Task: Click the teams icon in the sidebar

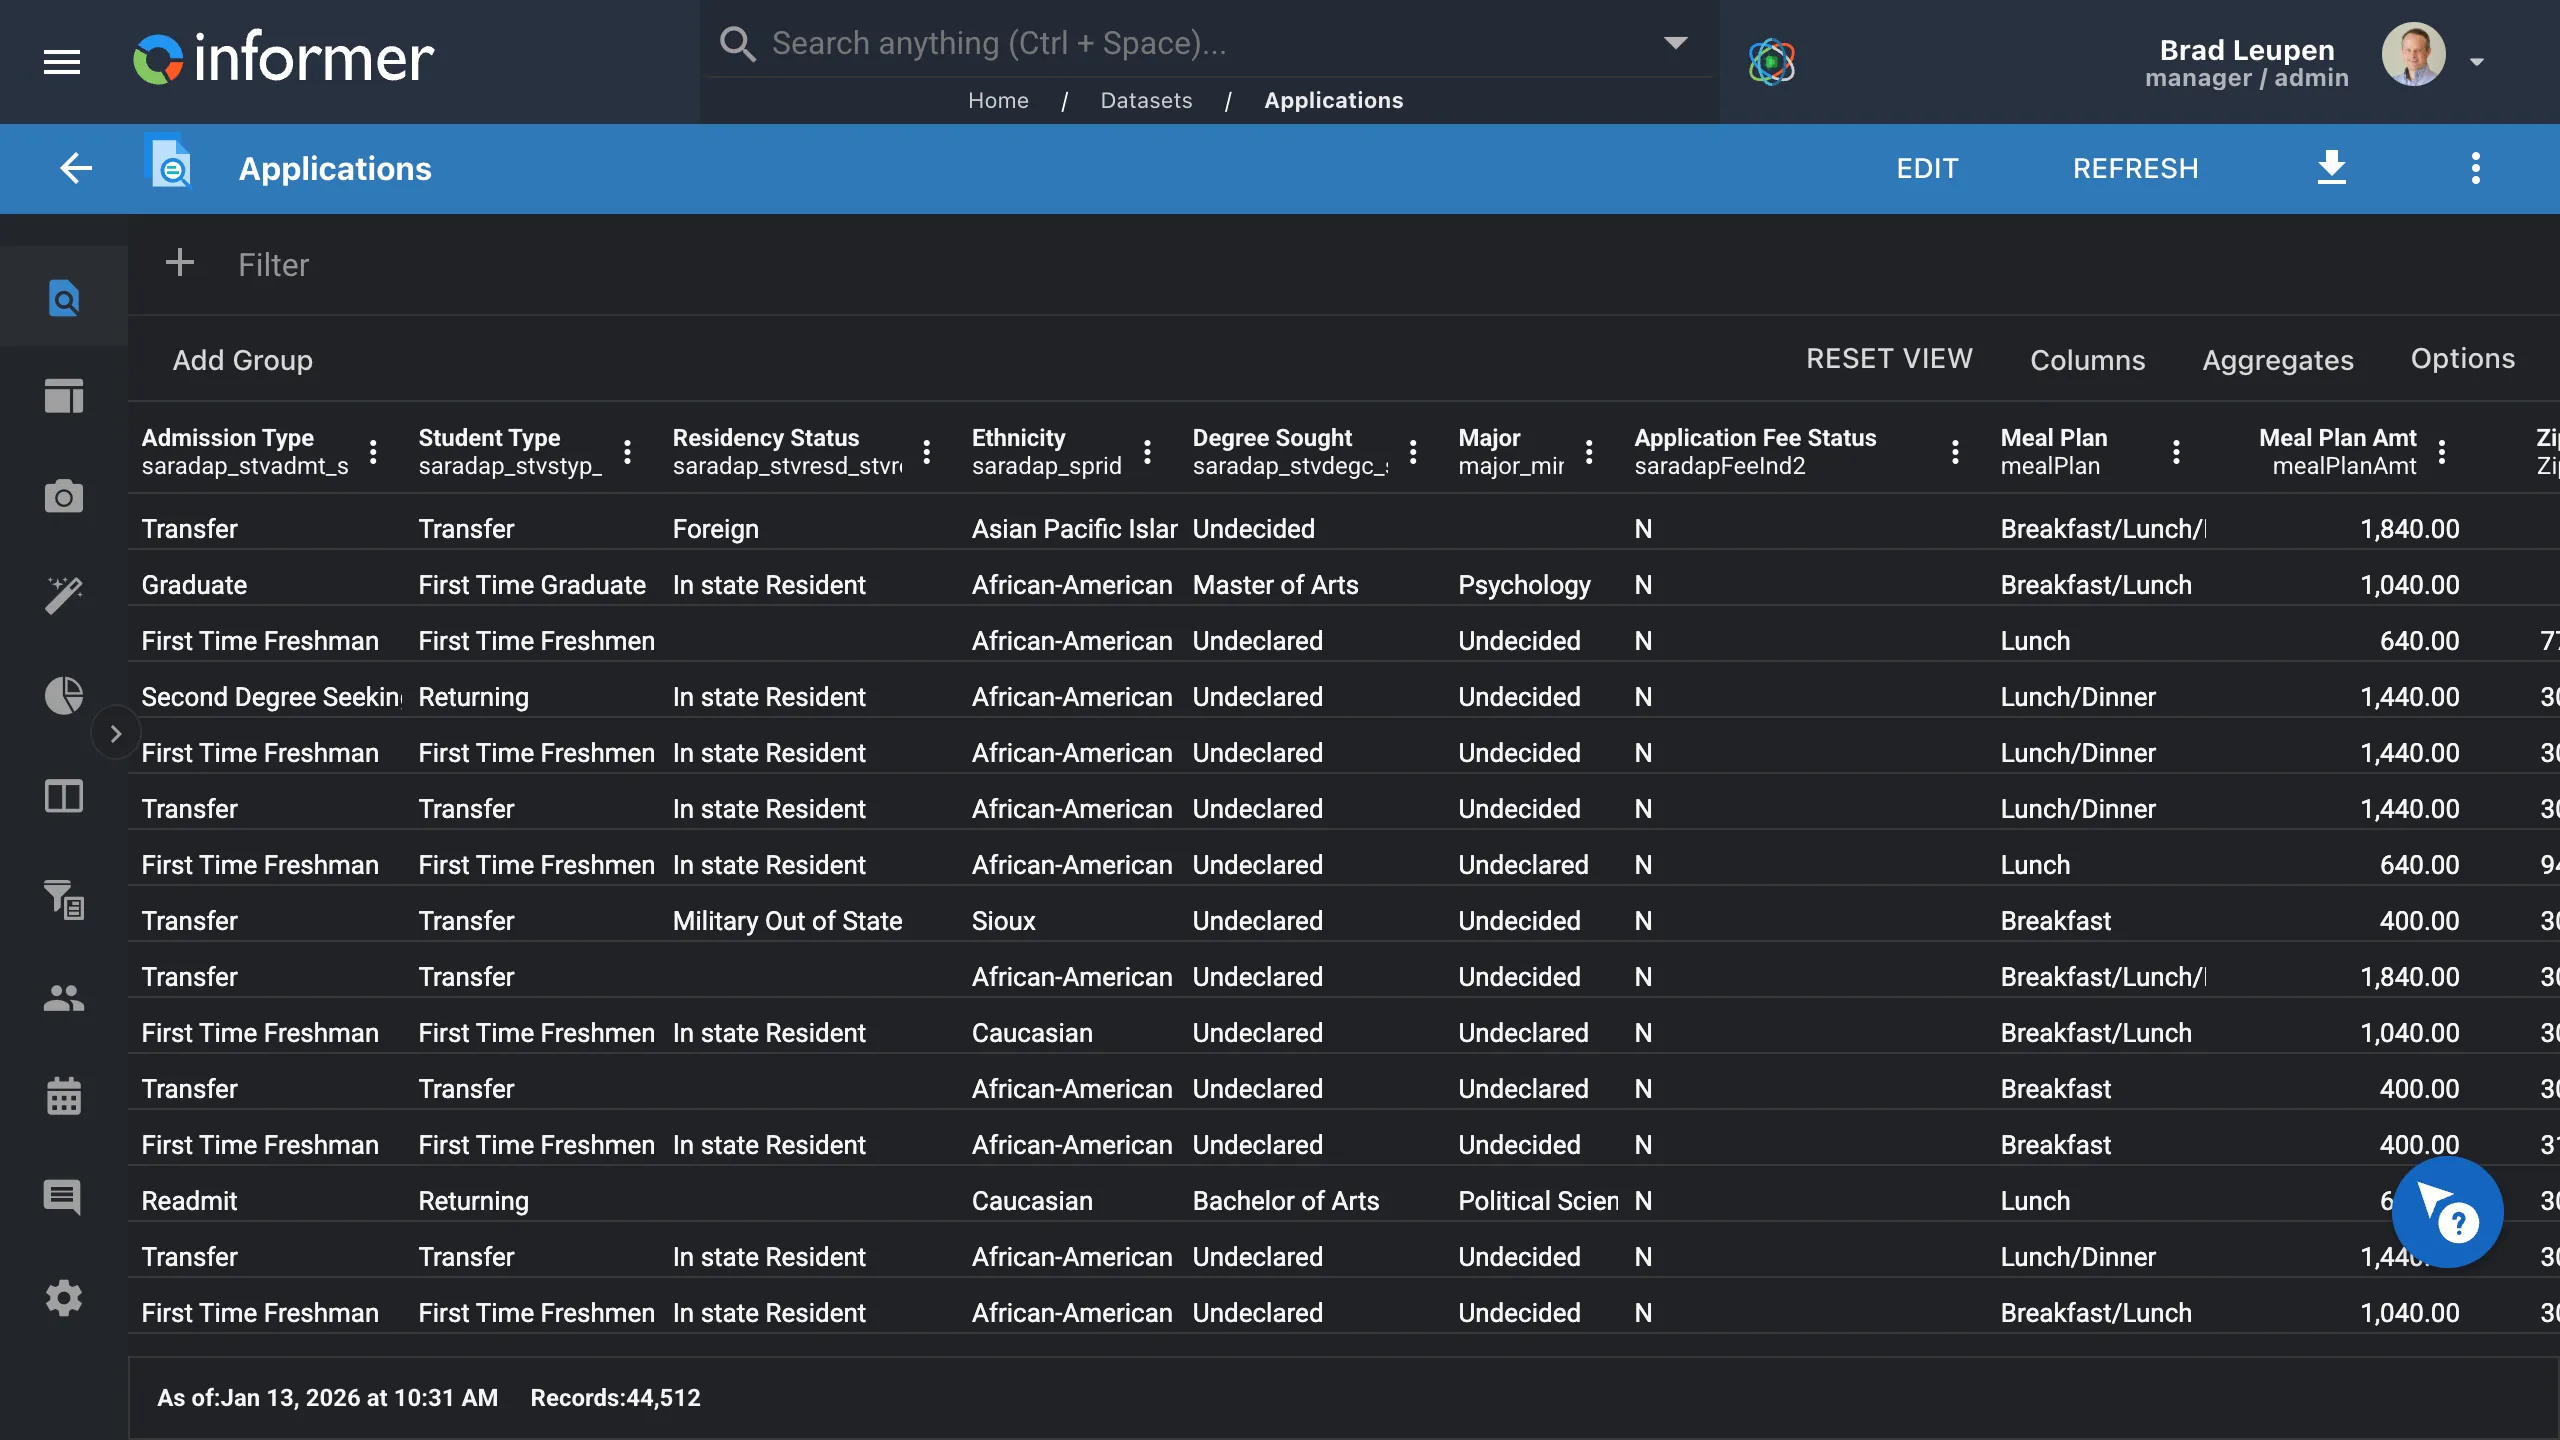Action: point(63,997)
